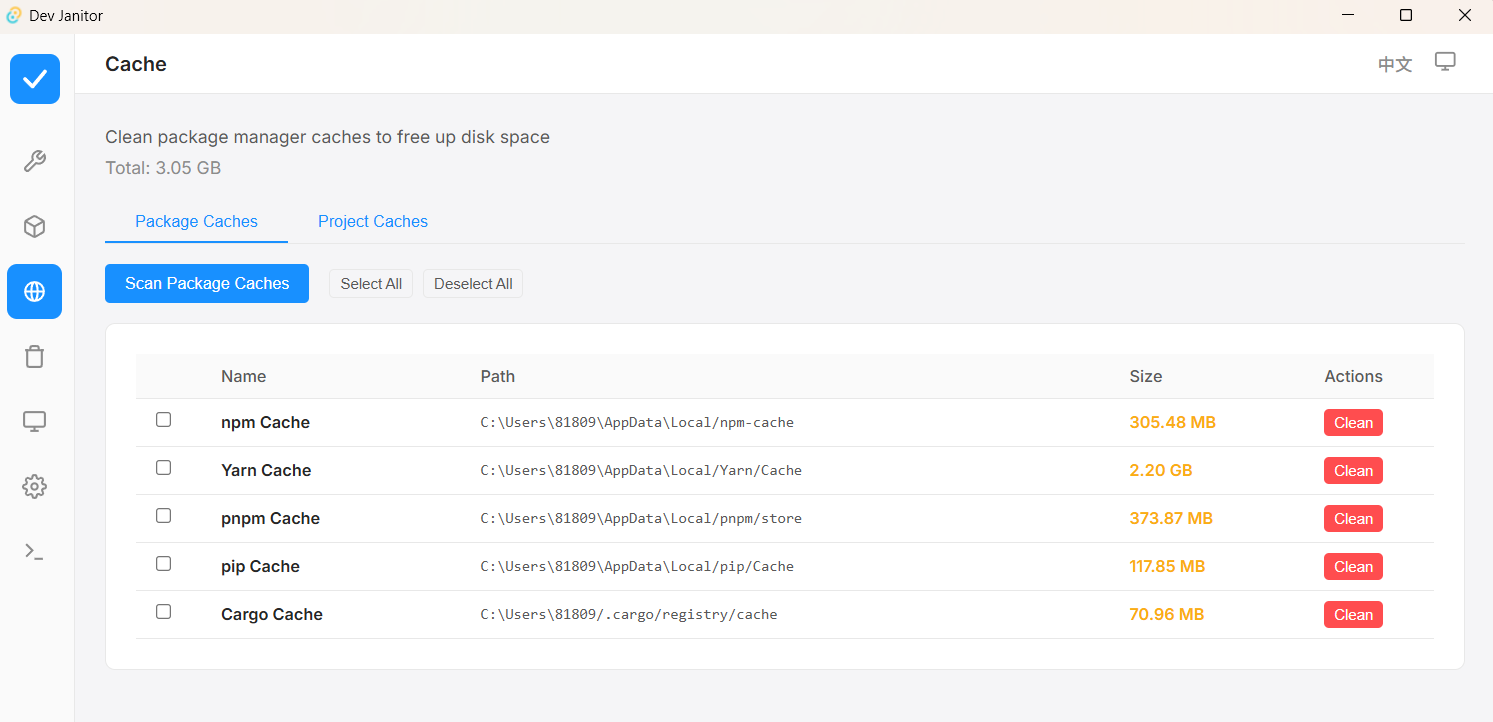Screen dimensions: 1493x722
Task: Switch to the Project Caches tab
Action: click(x=373, y=222)
